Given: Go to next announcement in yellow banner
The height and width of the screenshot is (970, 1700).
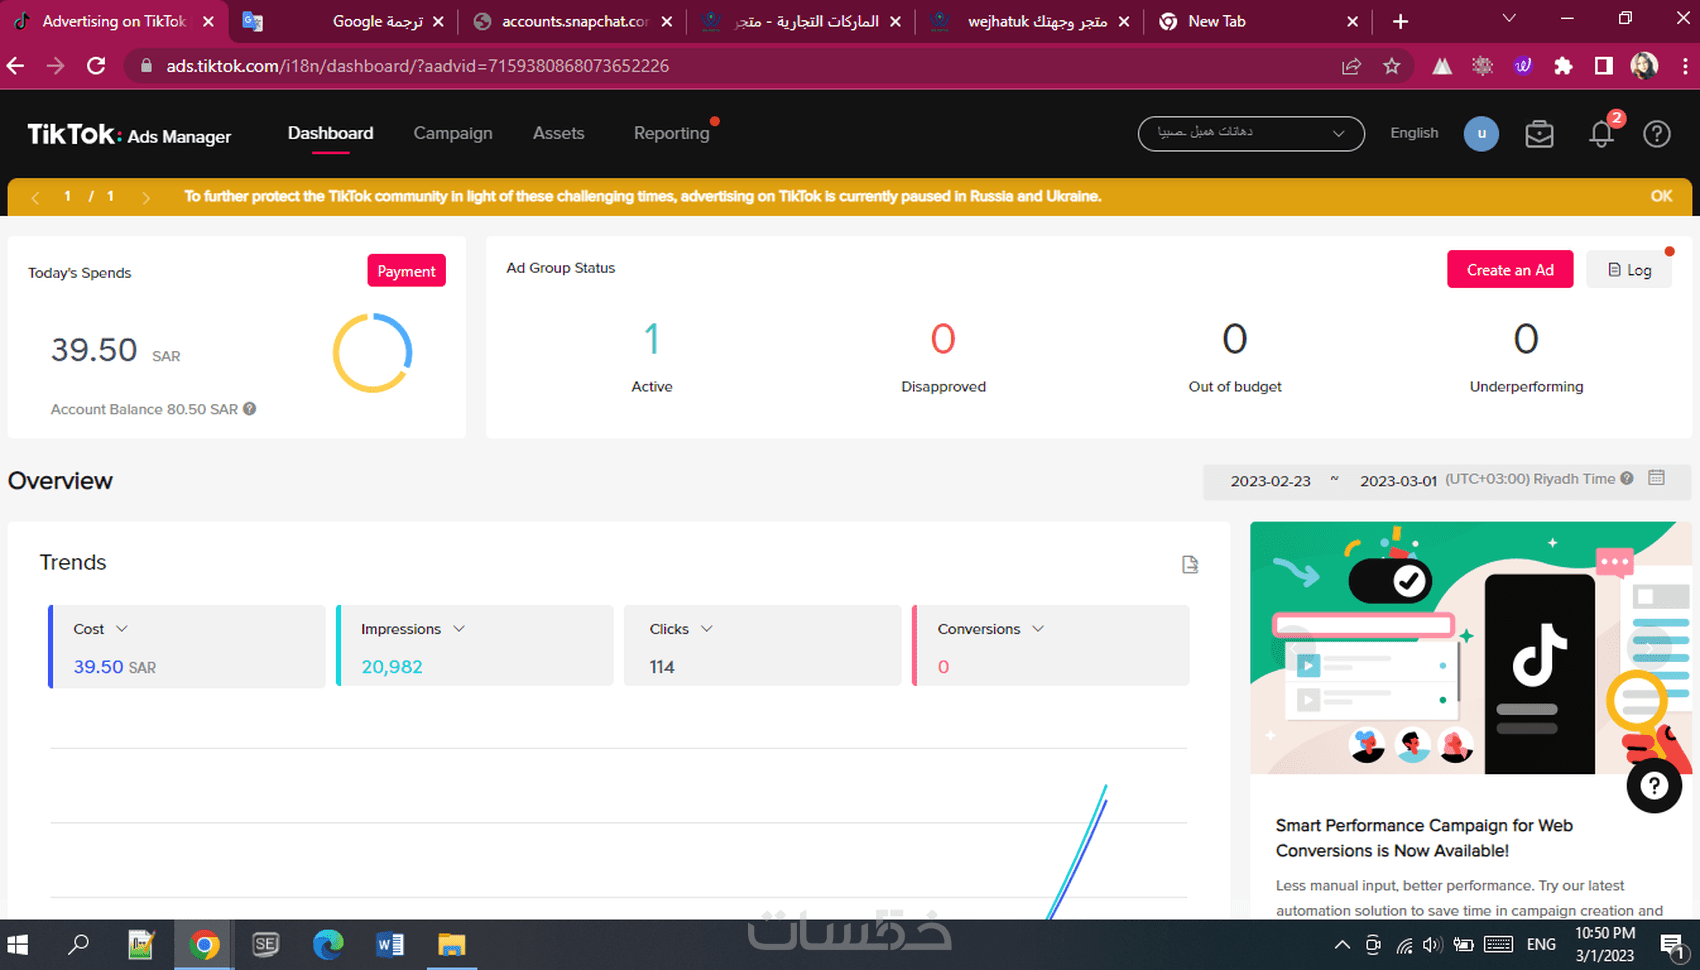Looking at the screenshot, I should pyautogui.click(x=146, y=197).
